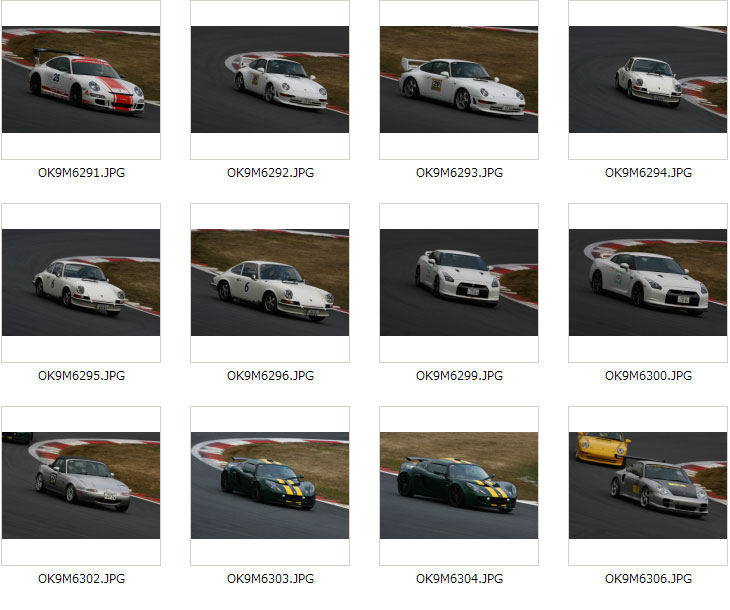This screenshot has width=730, height=610.
Task: Click the OK9M6294.JPG thumbnail
Action: click(648, 80)
